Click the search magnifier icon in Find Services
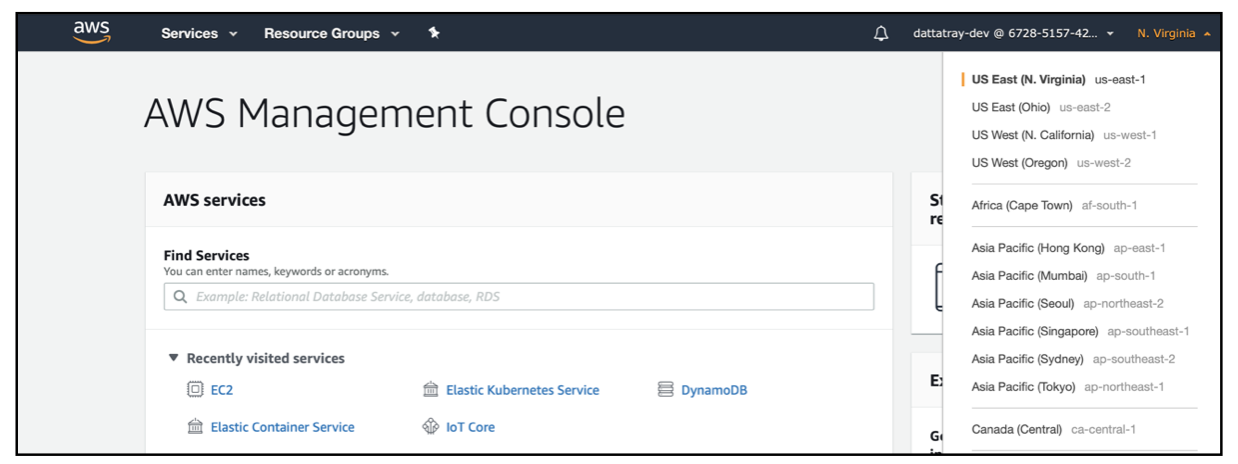The height and width of the screenshot is (464, 1238). pos(181,297)
